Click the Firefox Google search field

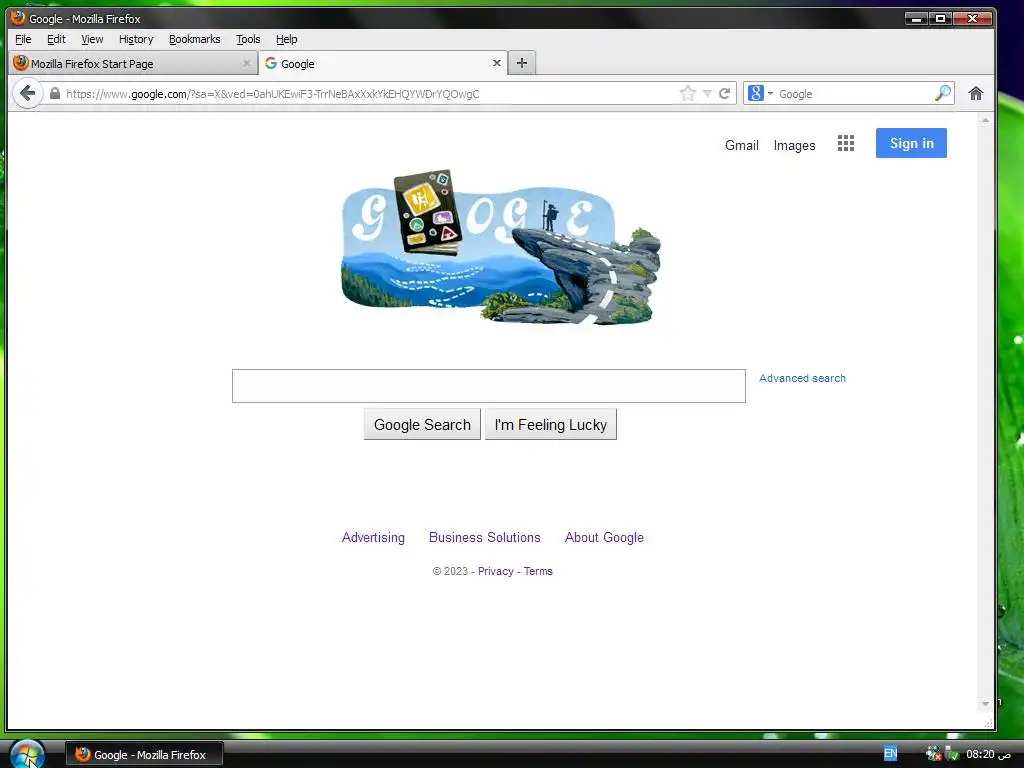coord(854,93)
